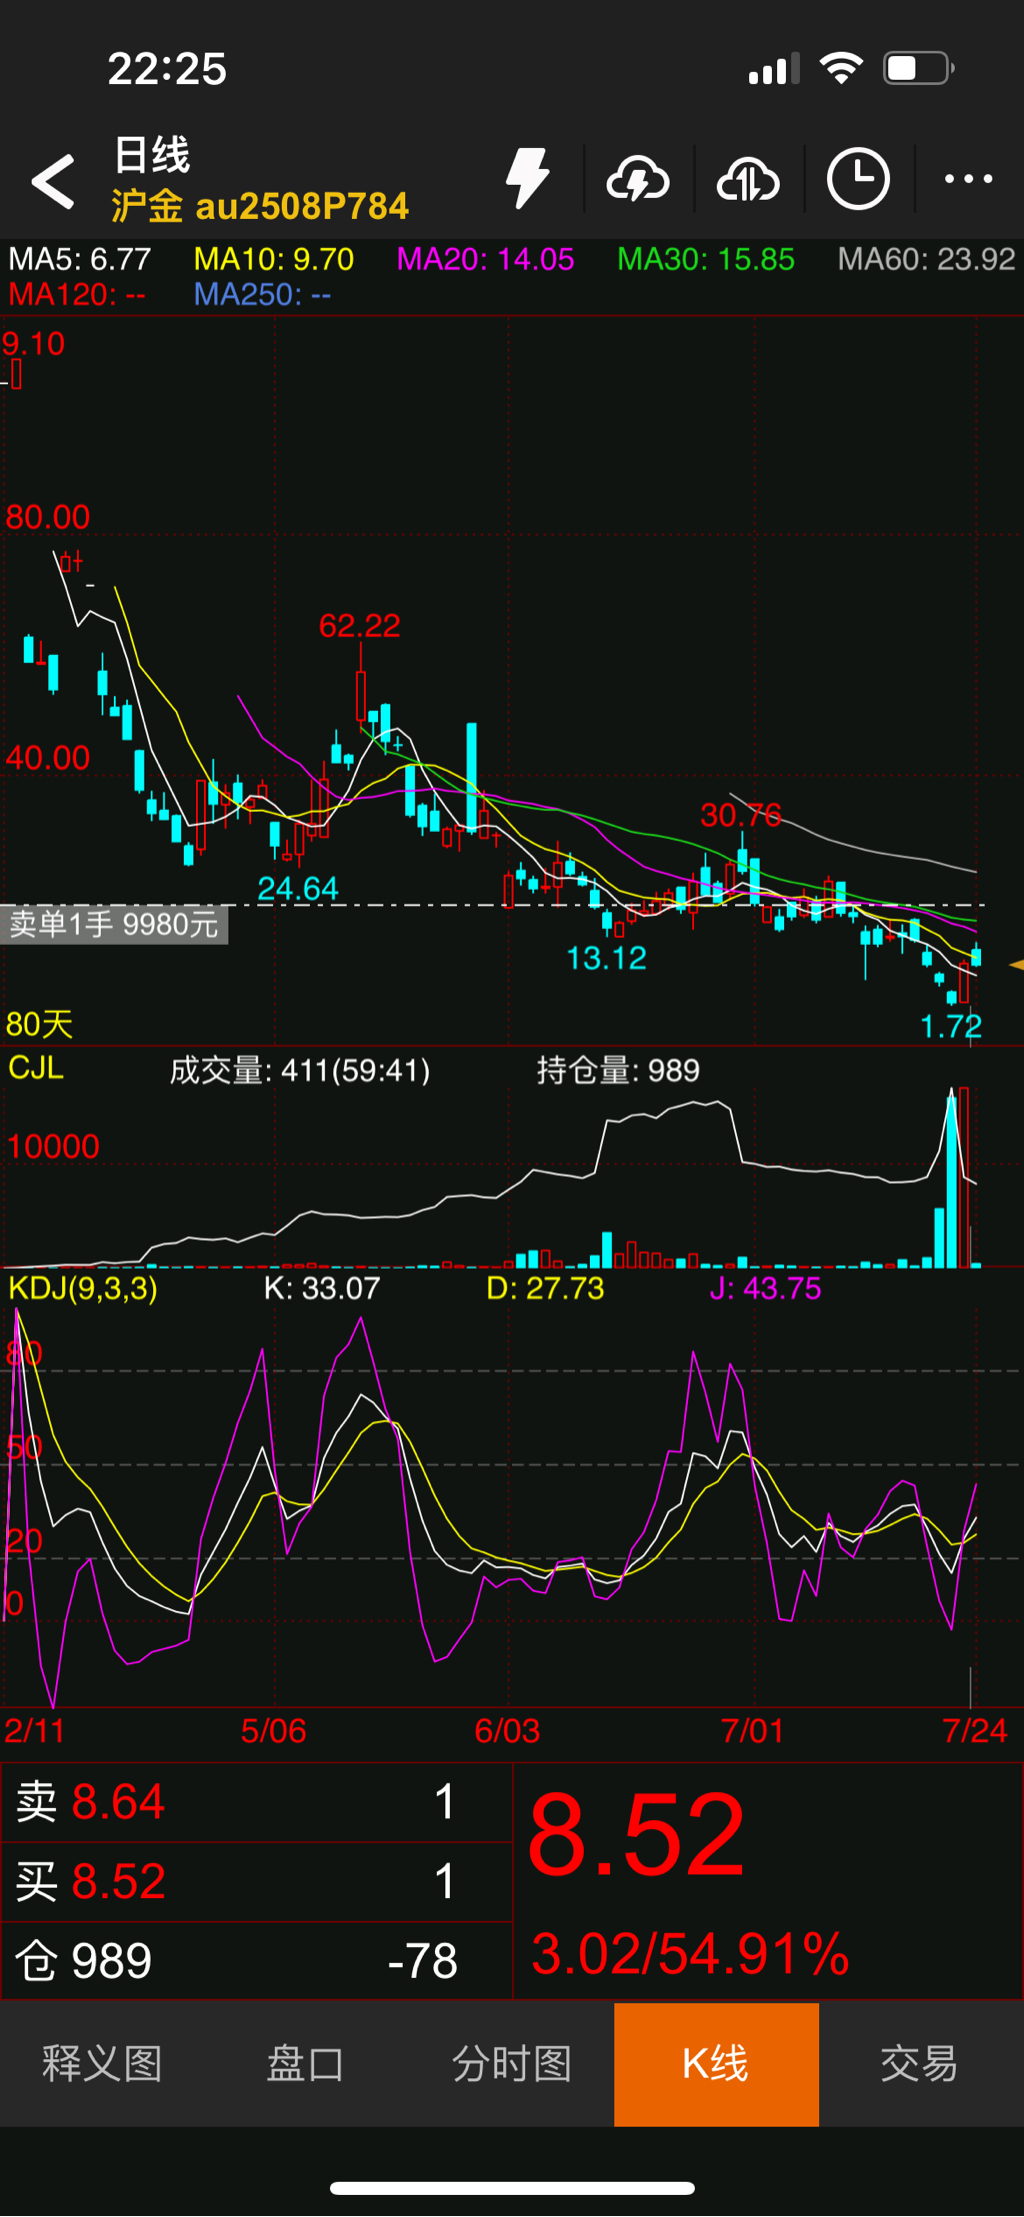The width and height of the screenshot is (1024, 2217).
Task: Switch to the 分时图 tab
Action: pos(512,2063)
